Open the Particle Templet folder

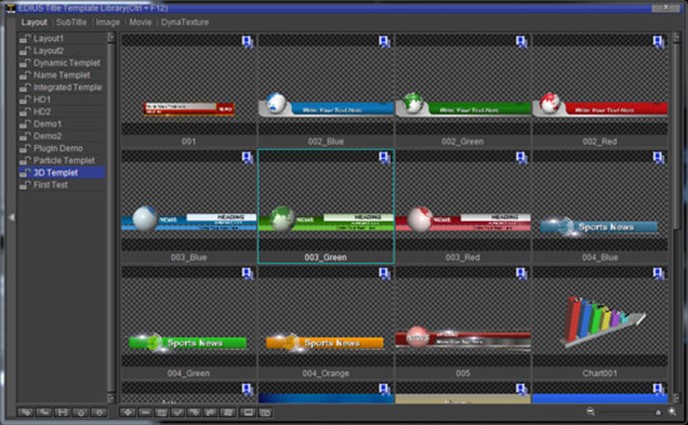point(62,161)
